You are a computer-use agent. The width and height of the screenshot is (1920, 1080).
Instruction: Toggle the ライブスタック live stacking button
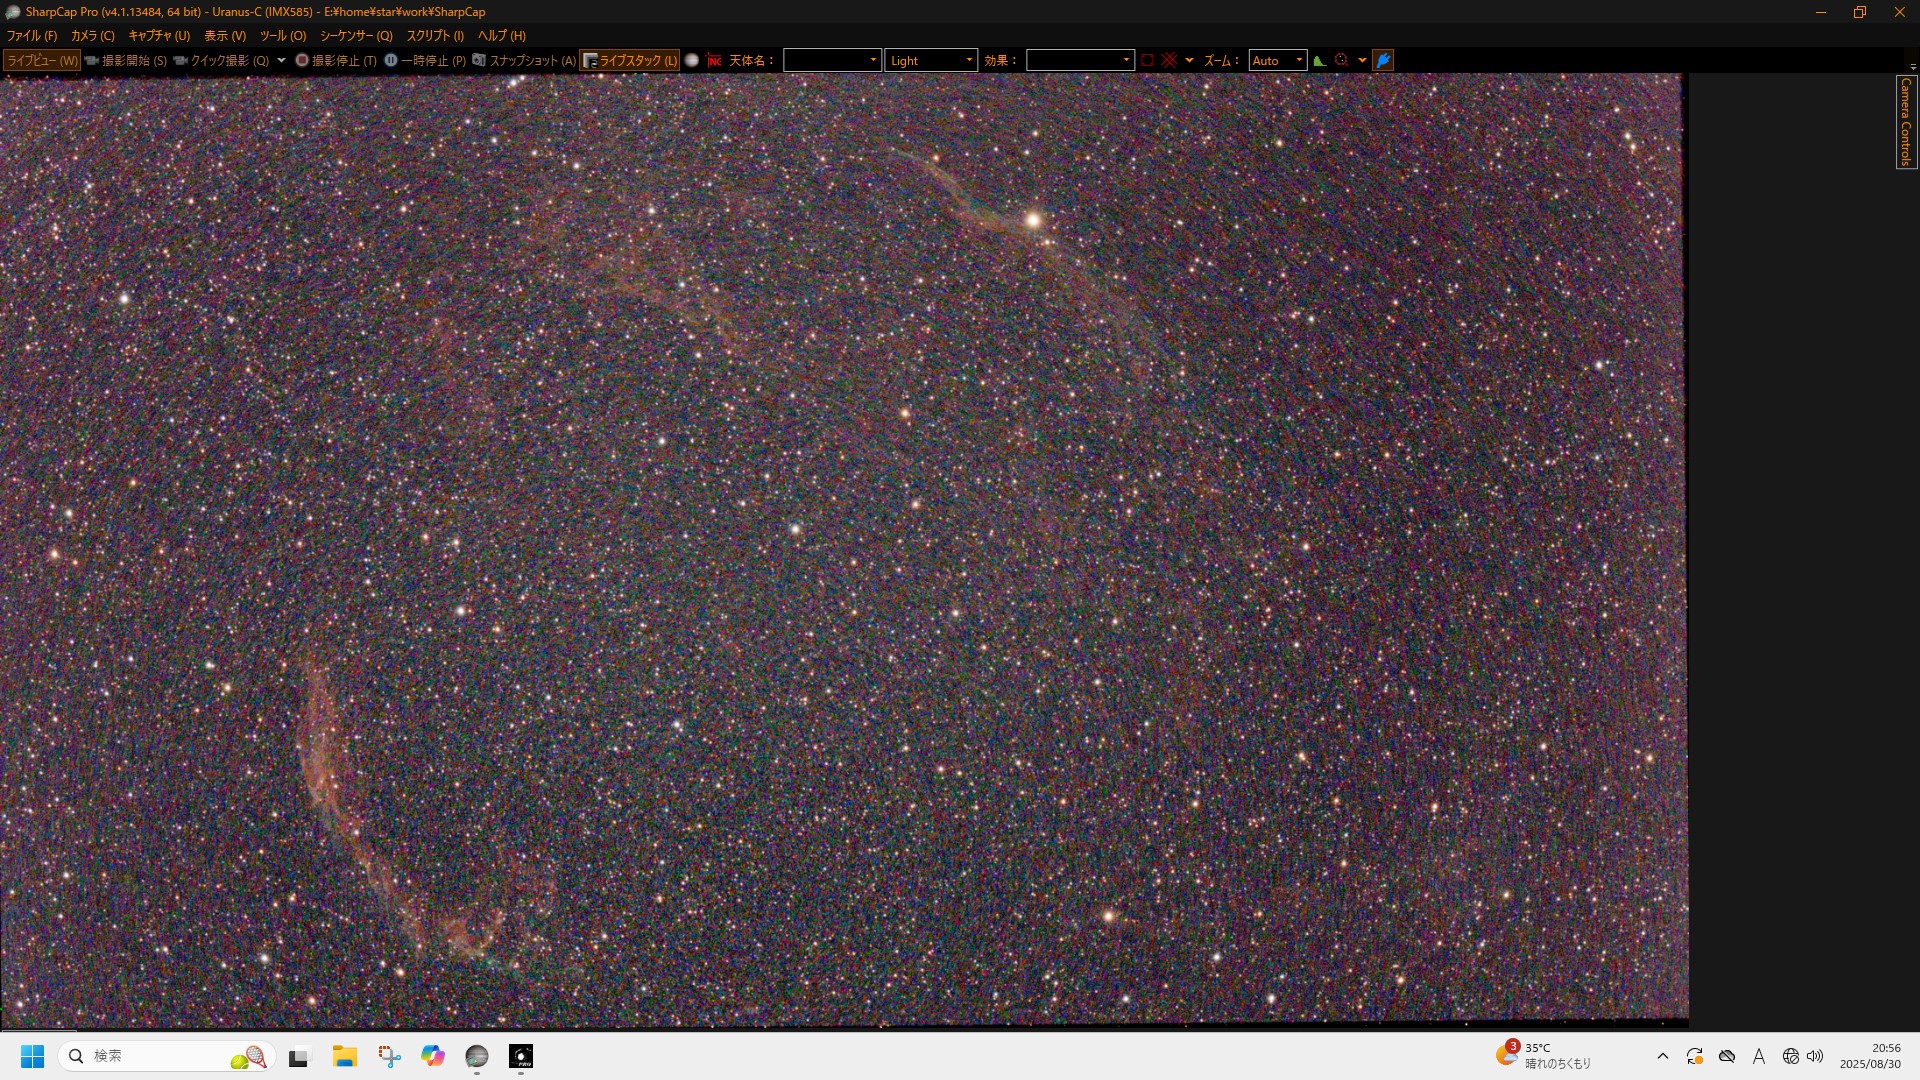pyautogui.click(x=630, y=61)
